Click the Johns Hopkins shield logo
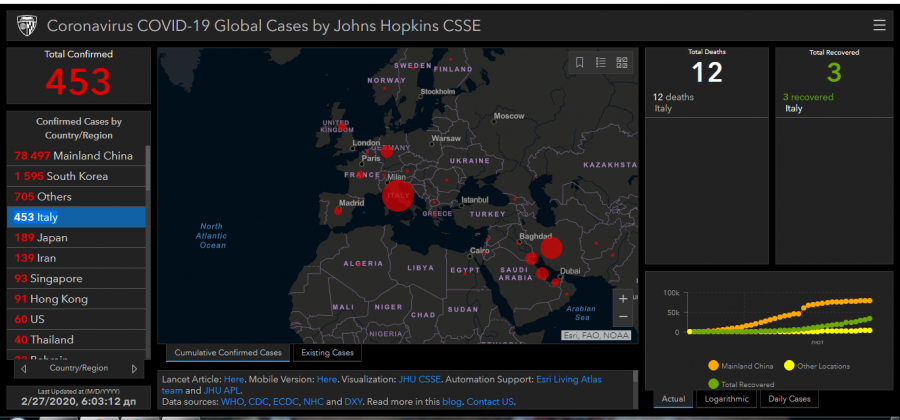 click(24, 25)
